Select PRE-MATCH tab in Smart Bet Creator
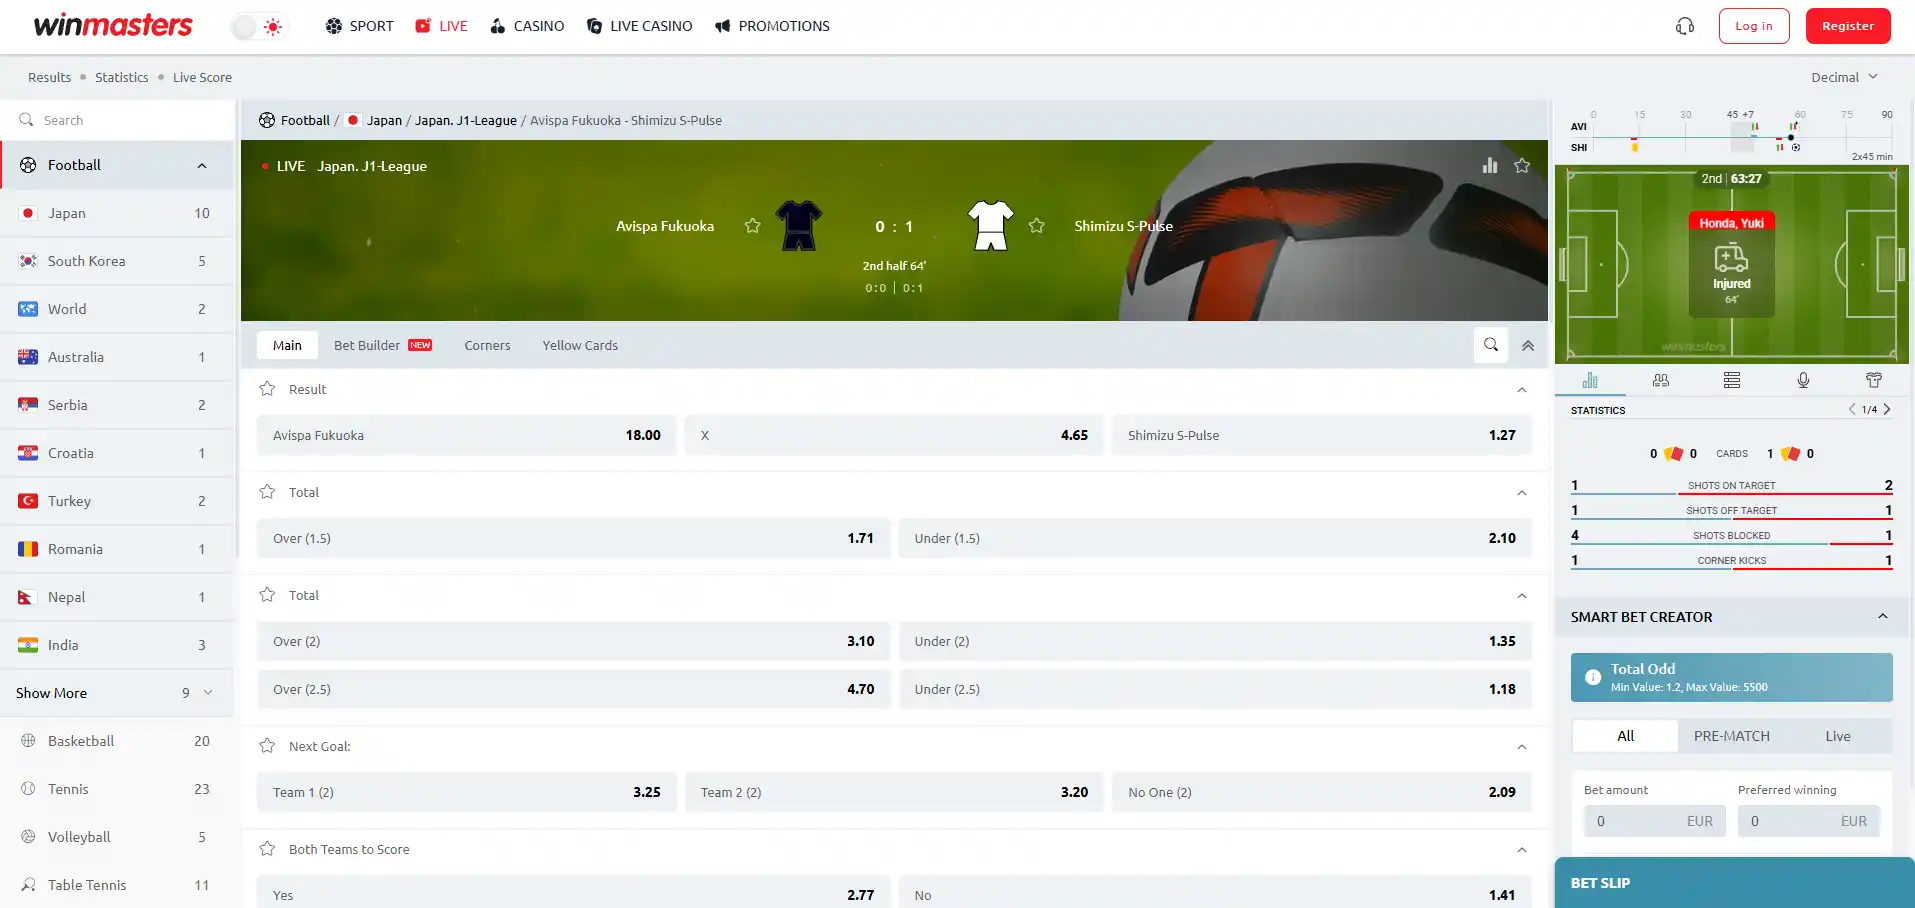Viewport: 1915px width, 908px height. pos(1732,736)
